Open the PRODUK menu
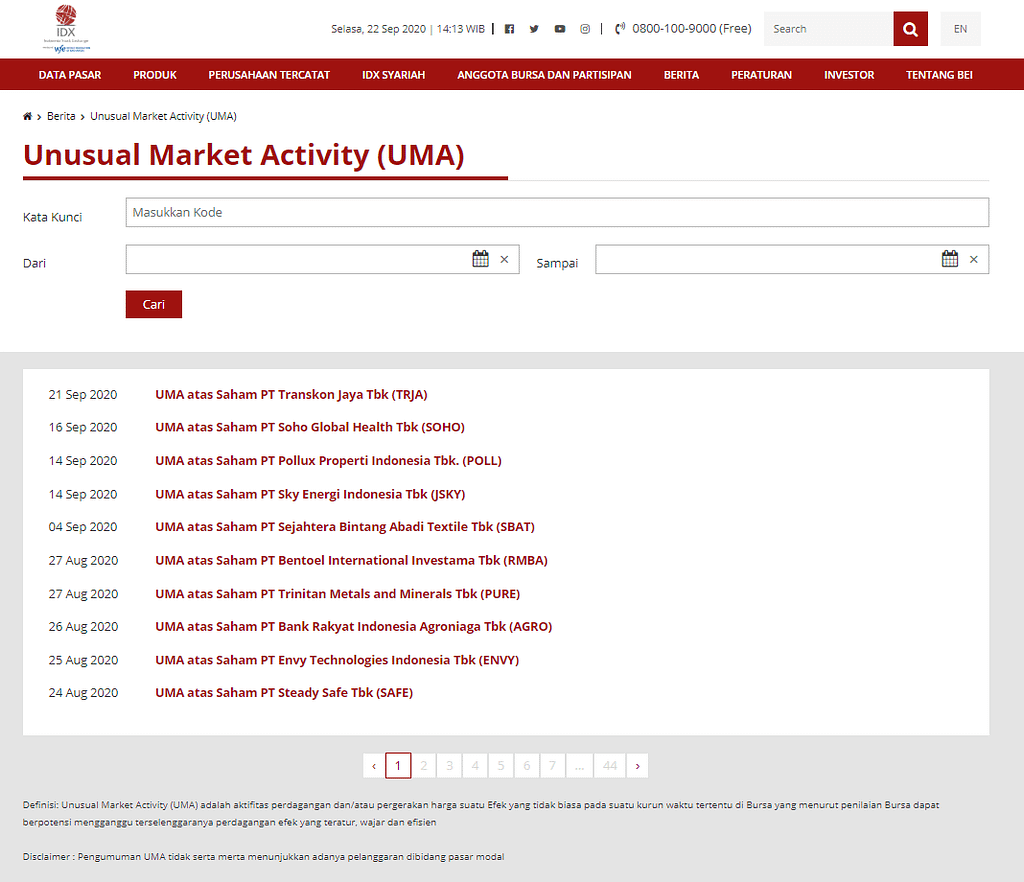Screen dimensions: 1024x882 155,75
